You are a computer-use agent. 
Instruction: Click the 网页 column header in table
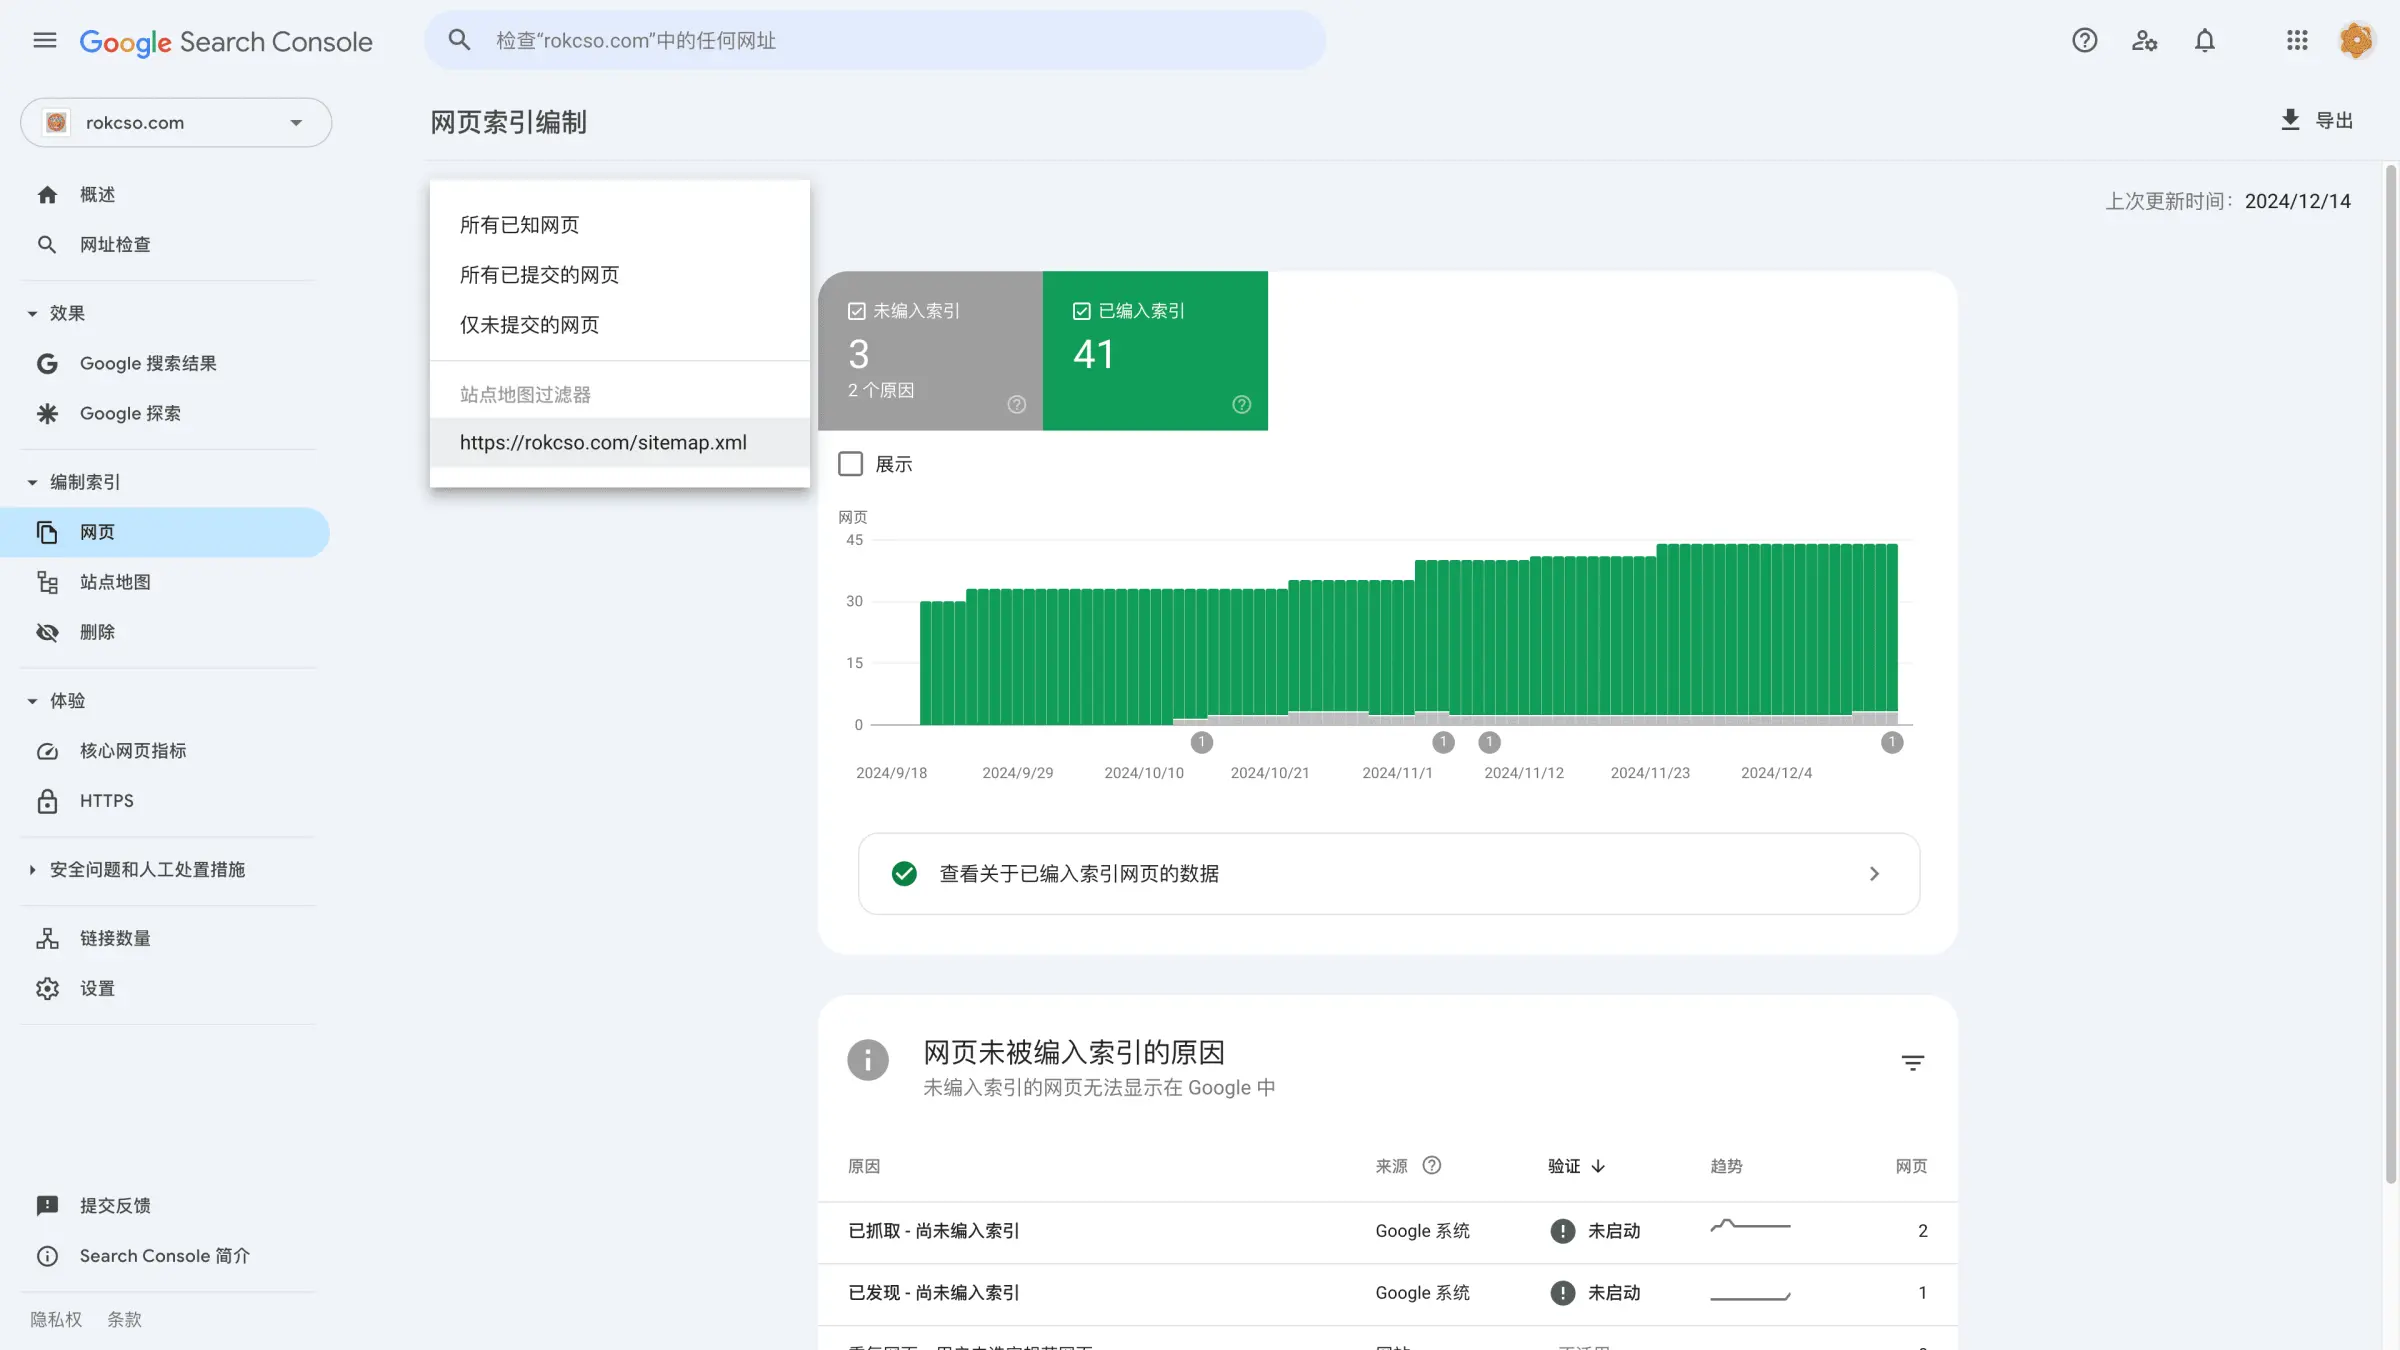pos(1911,1166)
